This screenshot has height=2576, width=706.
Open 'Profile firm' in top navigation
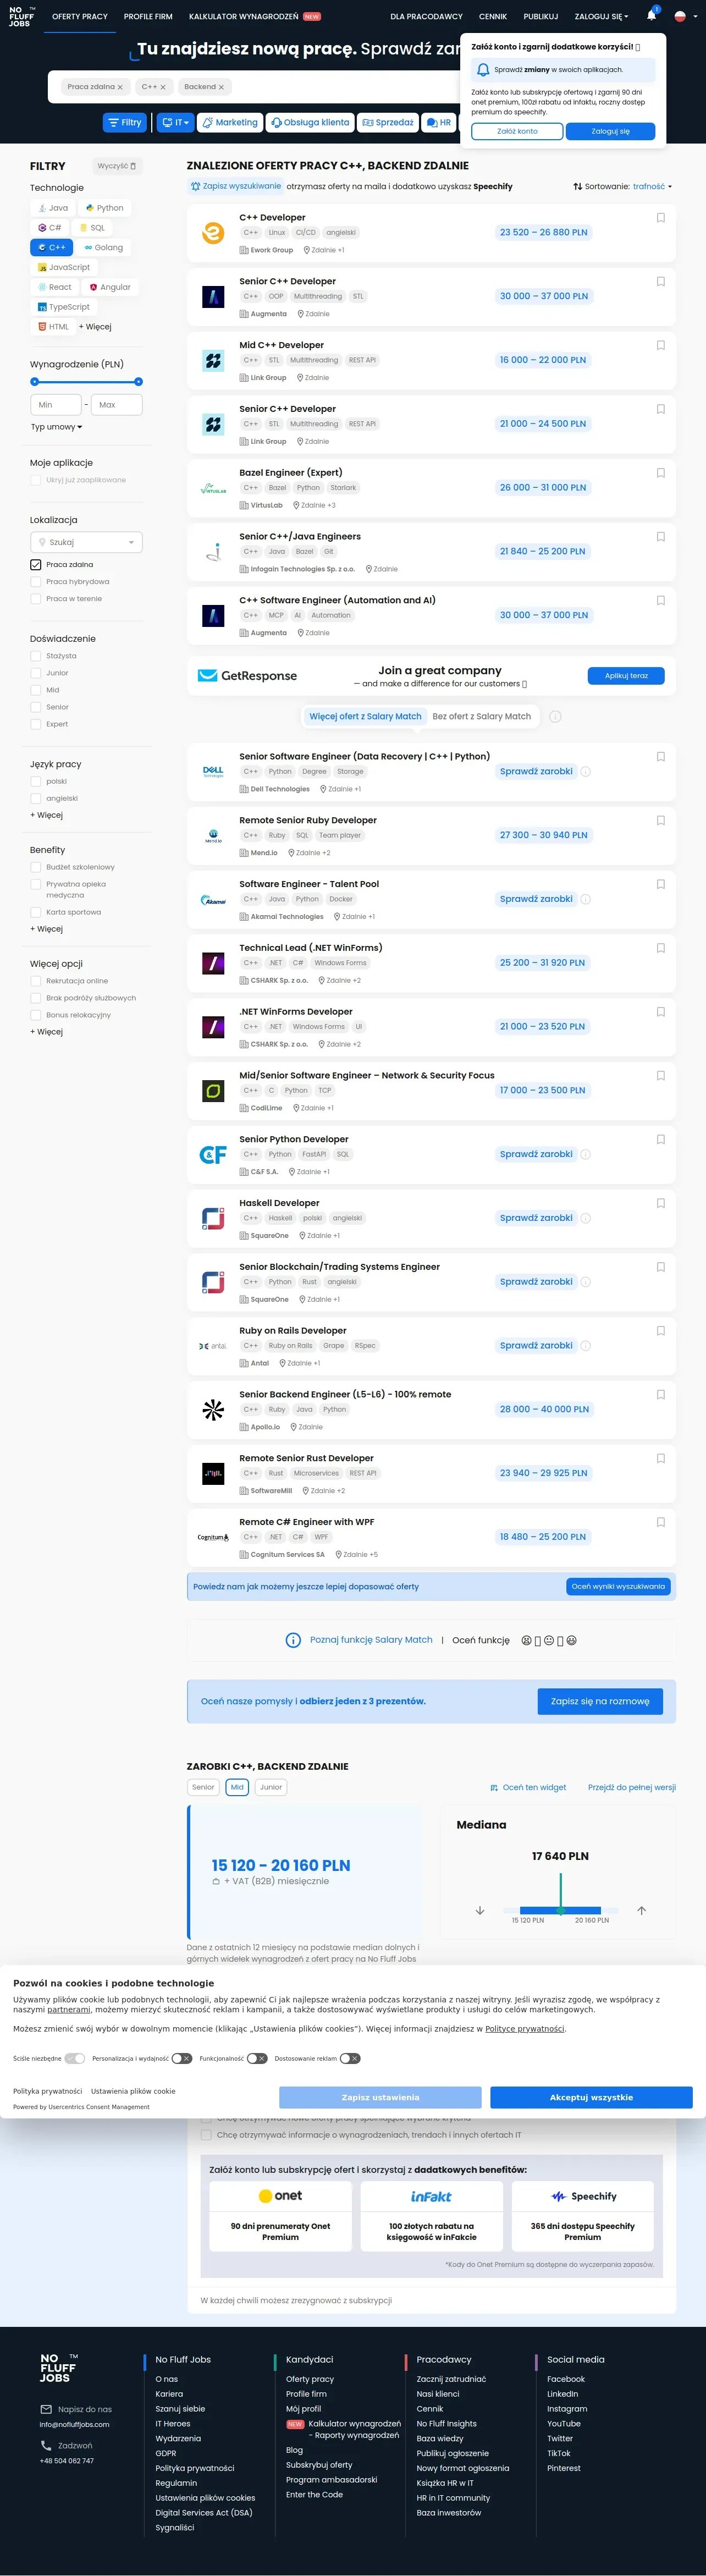click(x=148, y=16)
